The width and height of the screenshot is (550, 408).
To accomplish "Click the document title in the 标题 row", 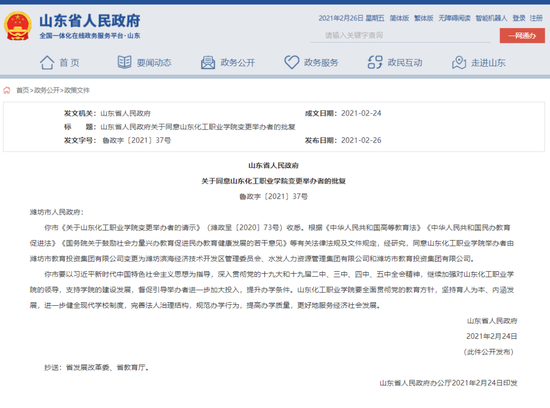I will point(198,127).
